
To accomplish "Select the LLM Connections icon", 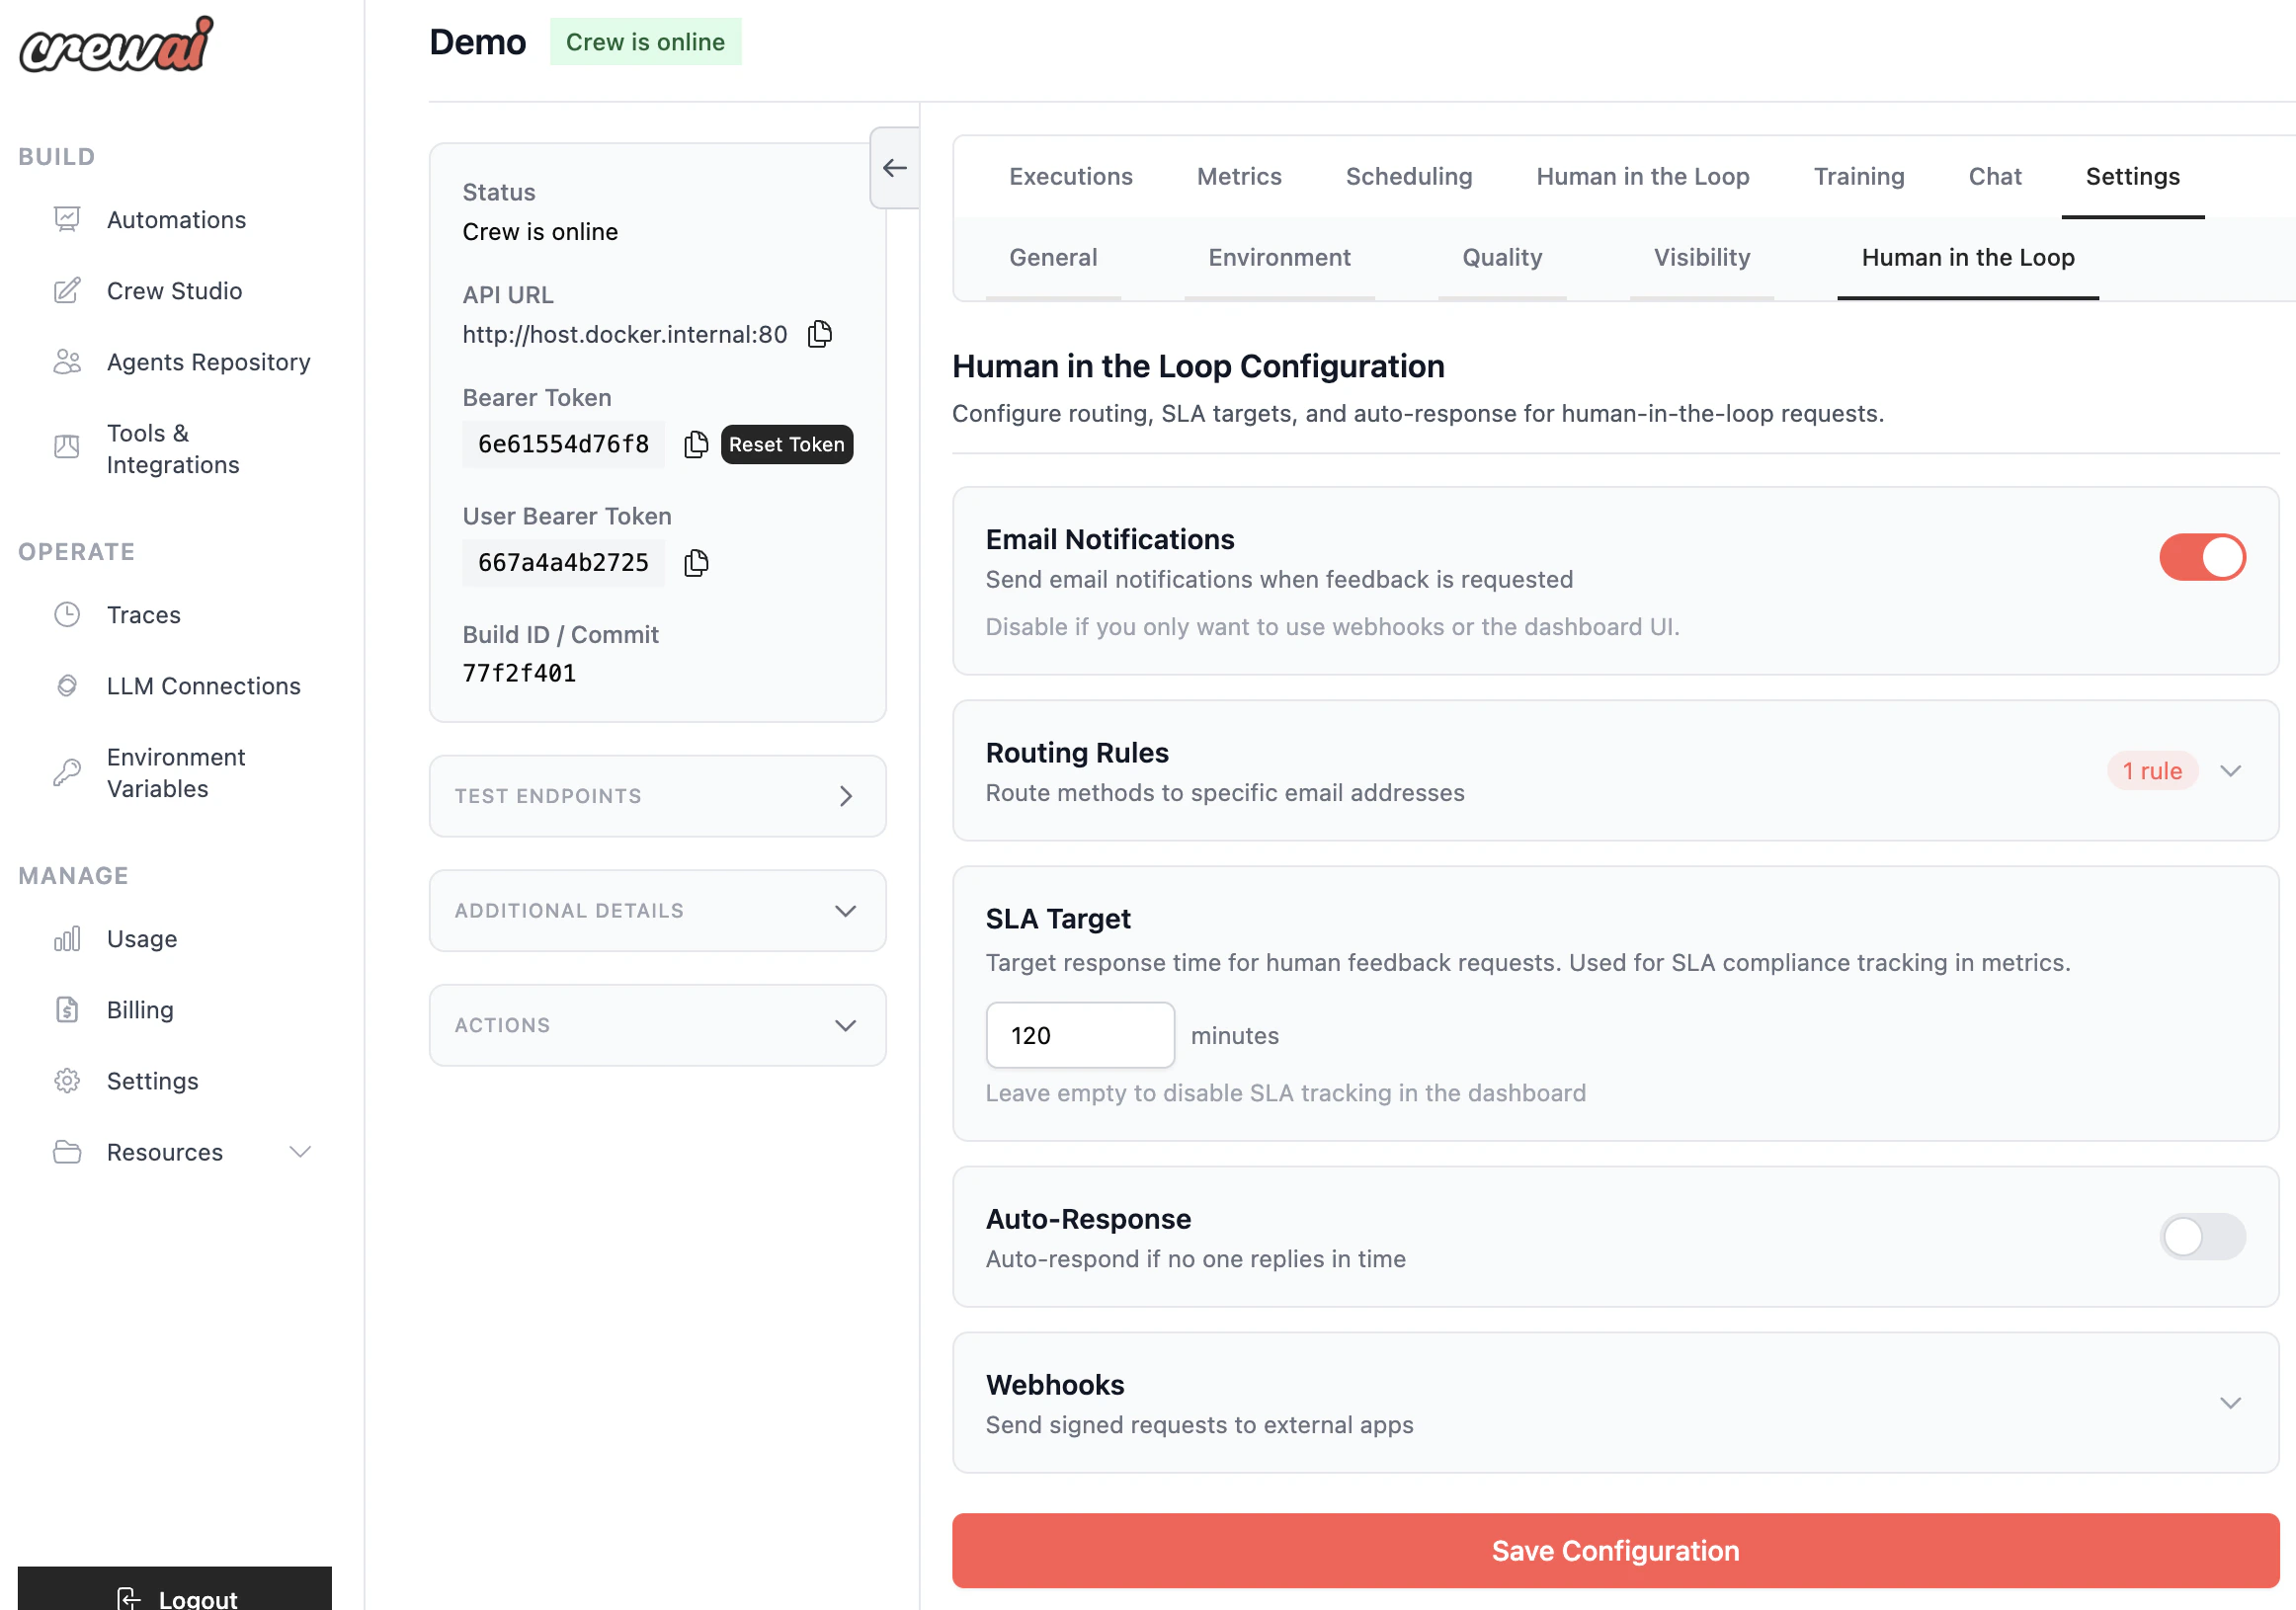I will 66,686.
